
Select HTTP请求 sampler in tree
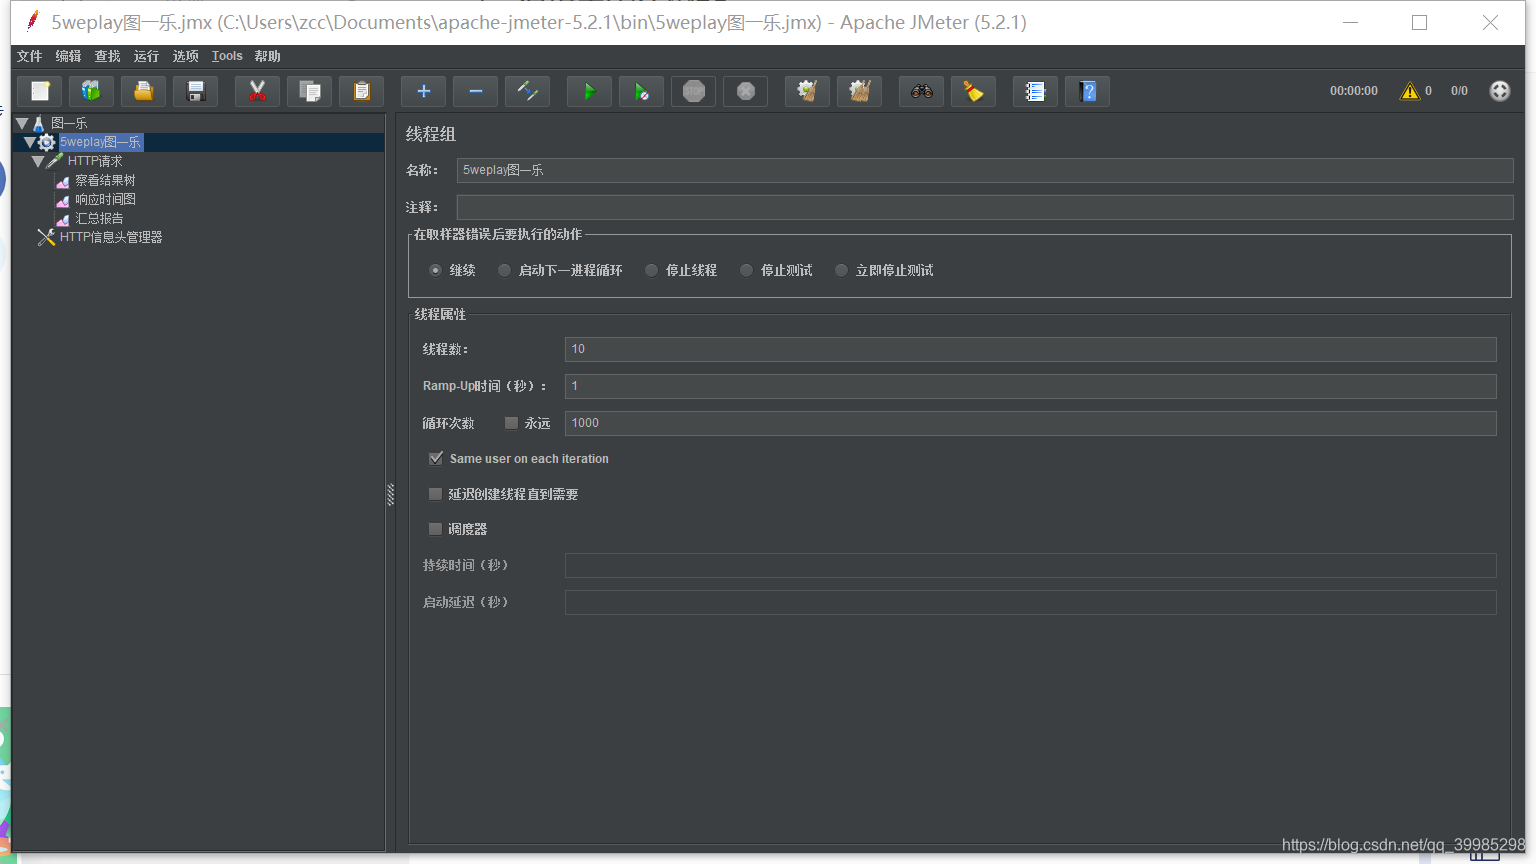(95, 161)
